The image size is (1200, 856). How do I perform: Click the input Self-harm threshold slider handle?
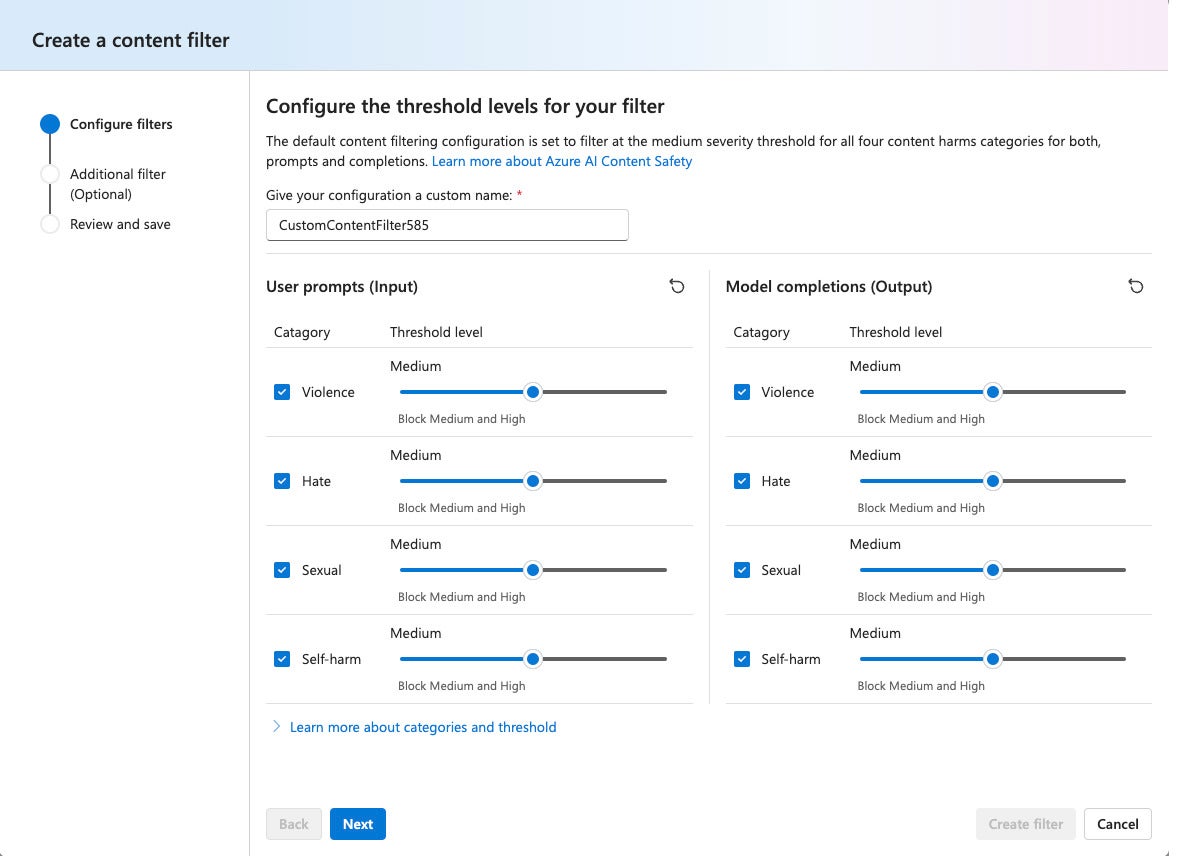point(533,659)
